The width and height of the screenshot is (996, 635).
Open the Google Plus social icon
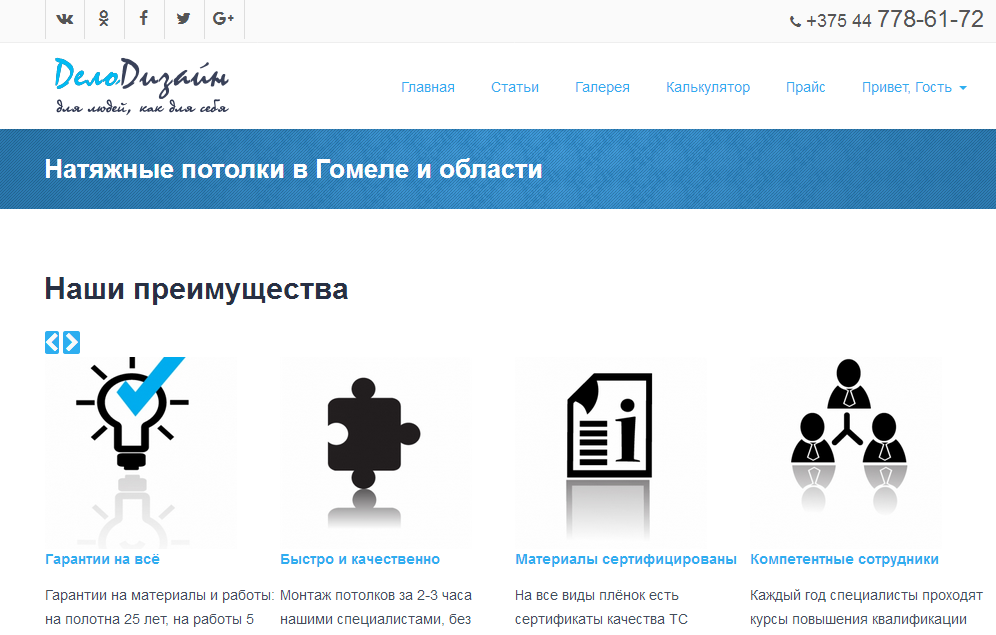[224, 19]
